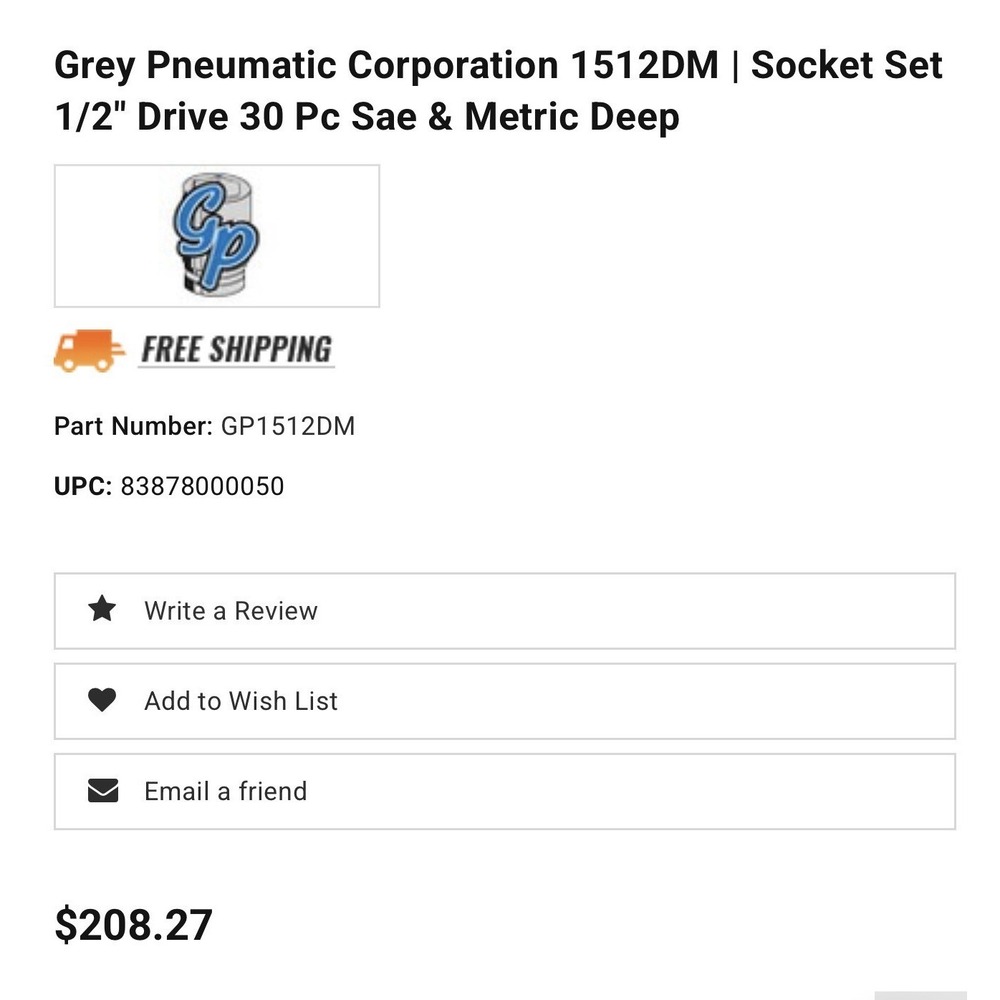
Task: Click the star icon beside Write a Review
Action: [102, 609]
